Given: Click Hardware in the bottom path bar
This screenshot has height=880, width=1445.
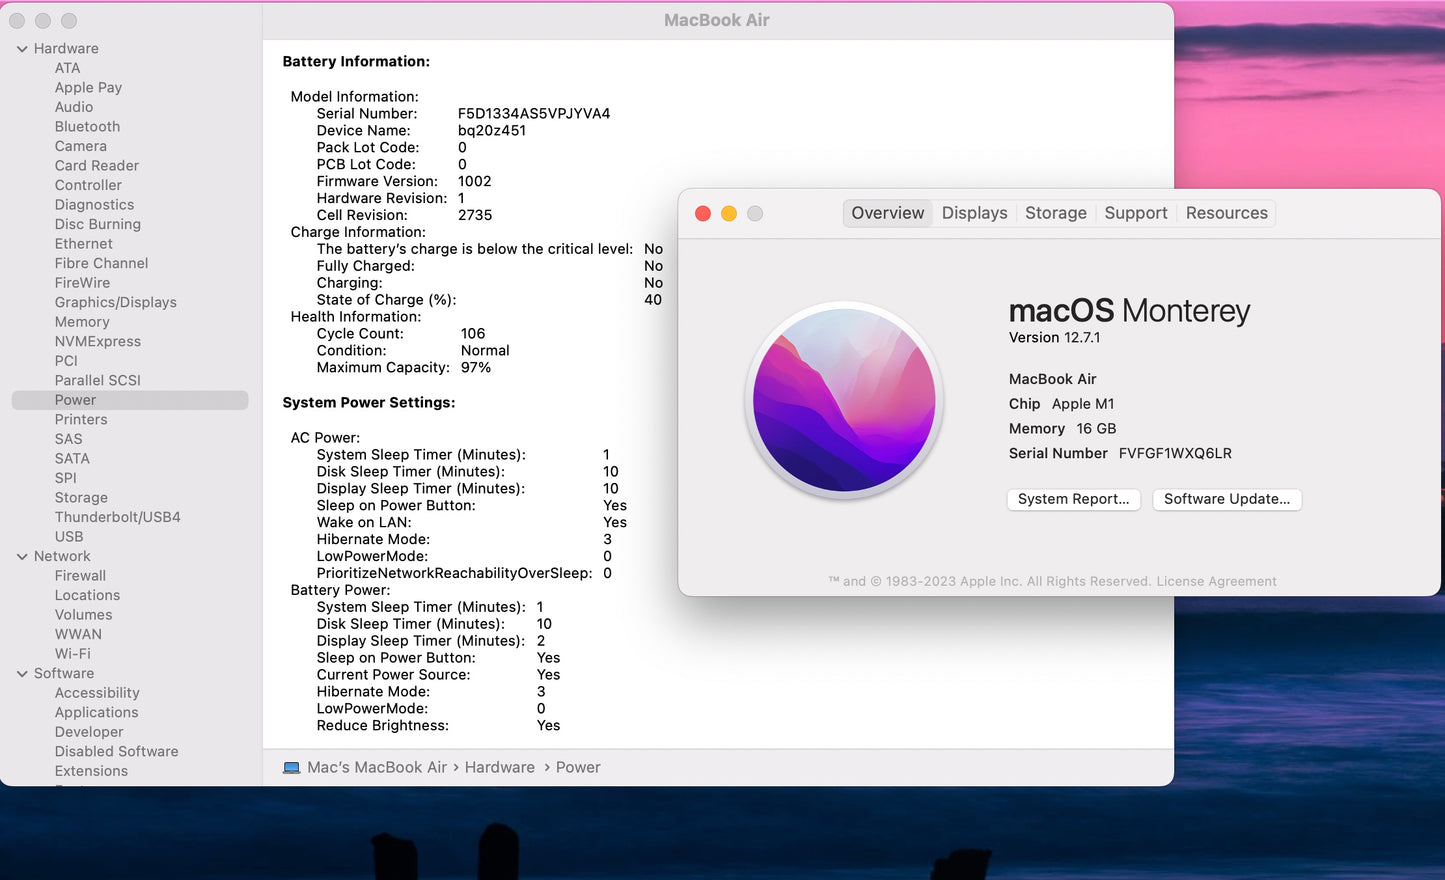Looking at the screenshot, I should [499, 768].
